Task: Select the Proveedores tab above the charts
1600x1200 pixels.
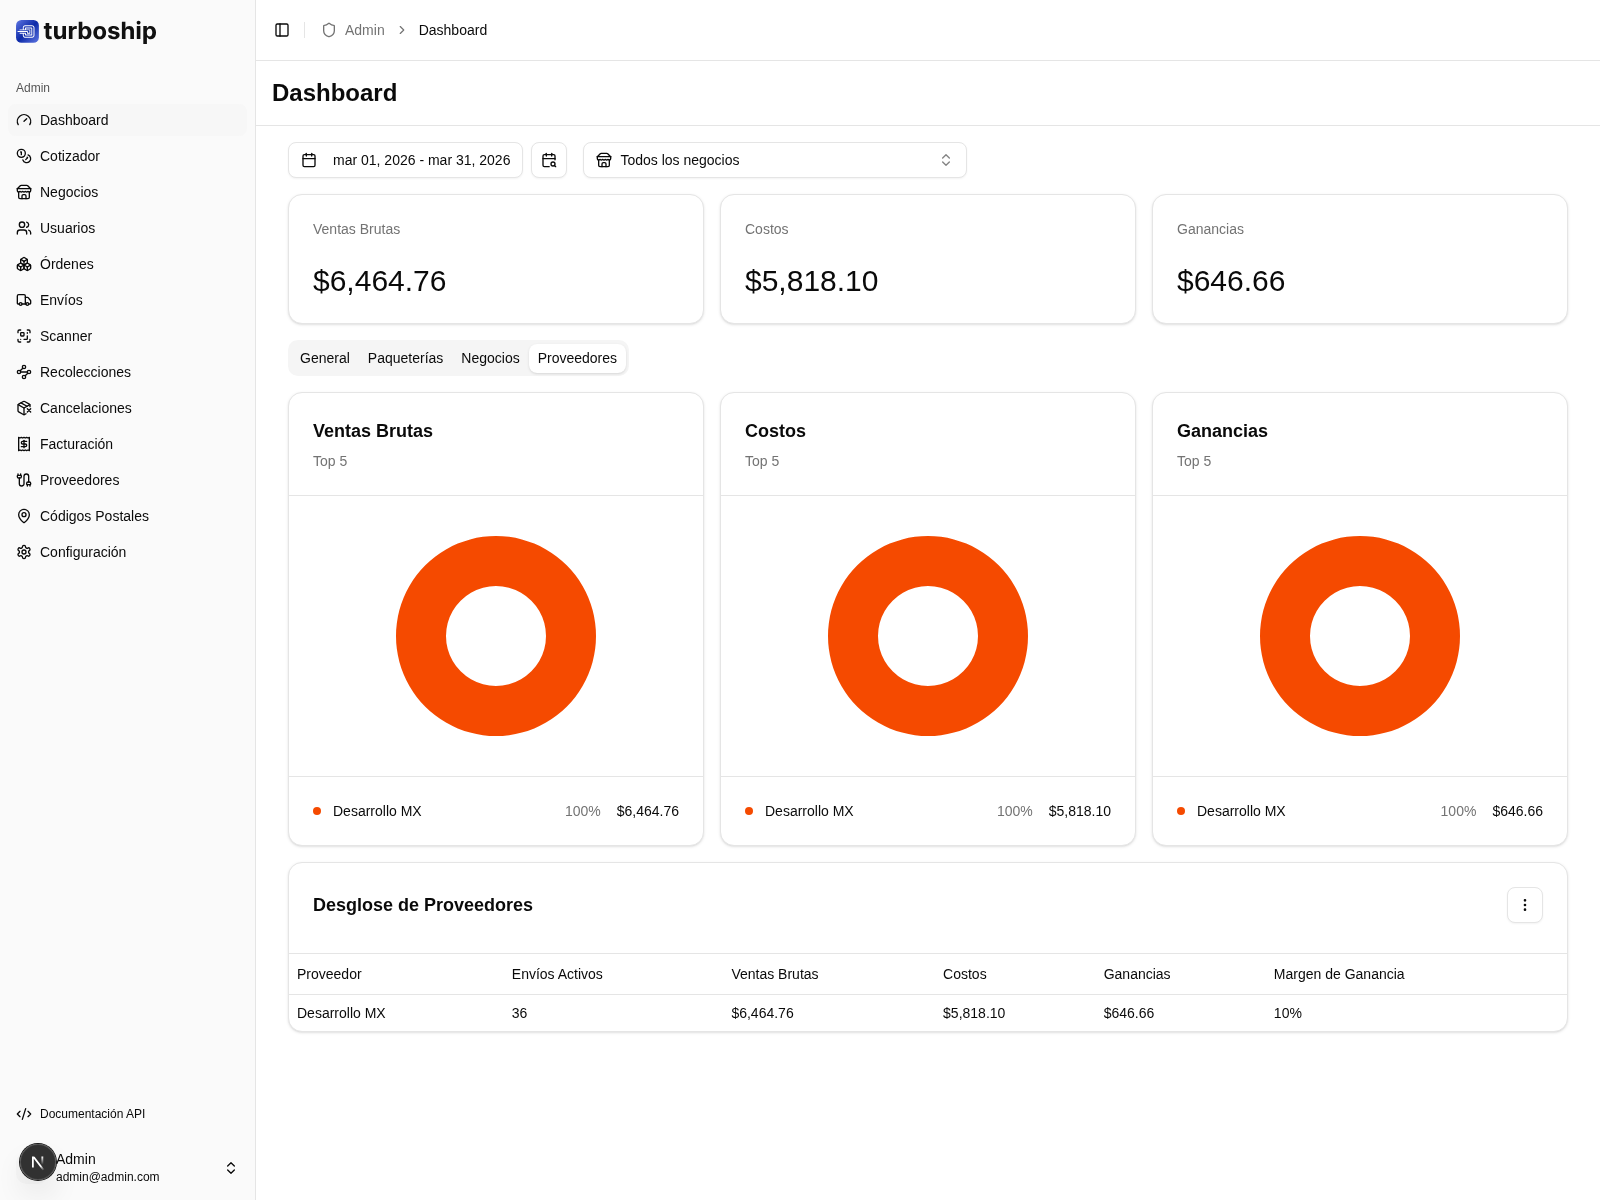Action: pos(577,358)
